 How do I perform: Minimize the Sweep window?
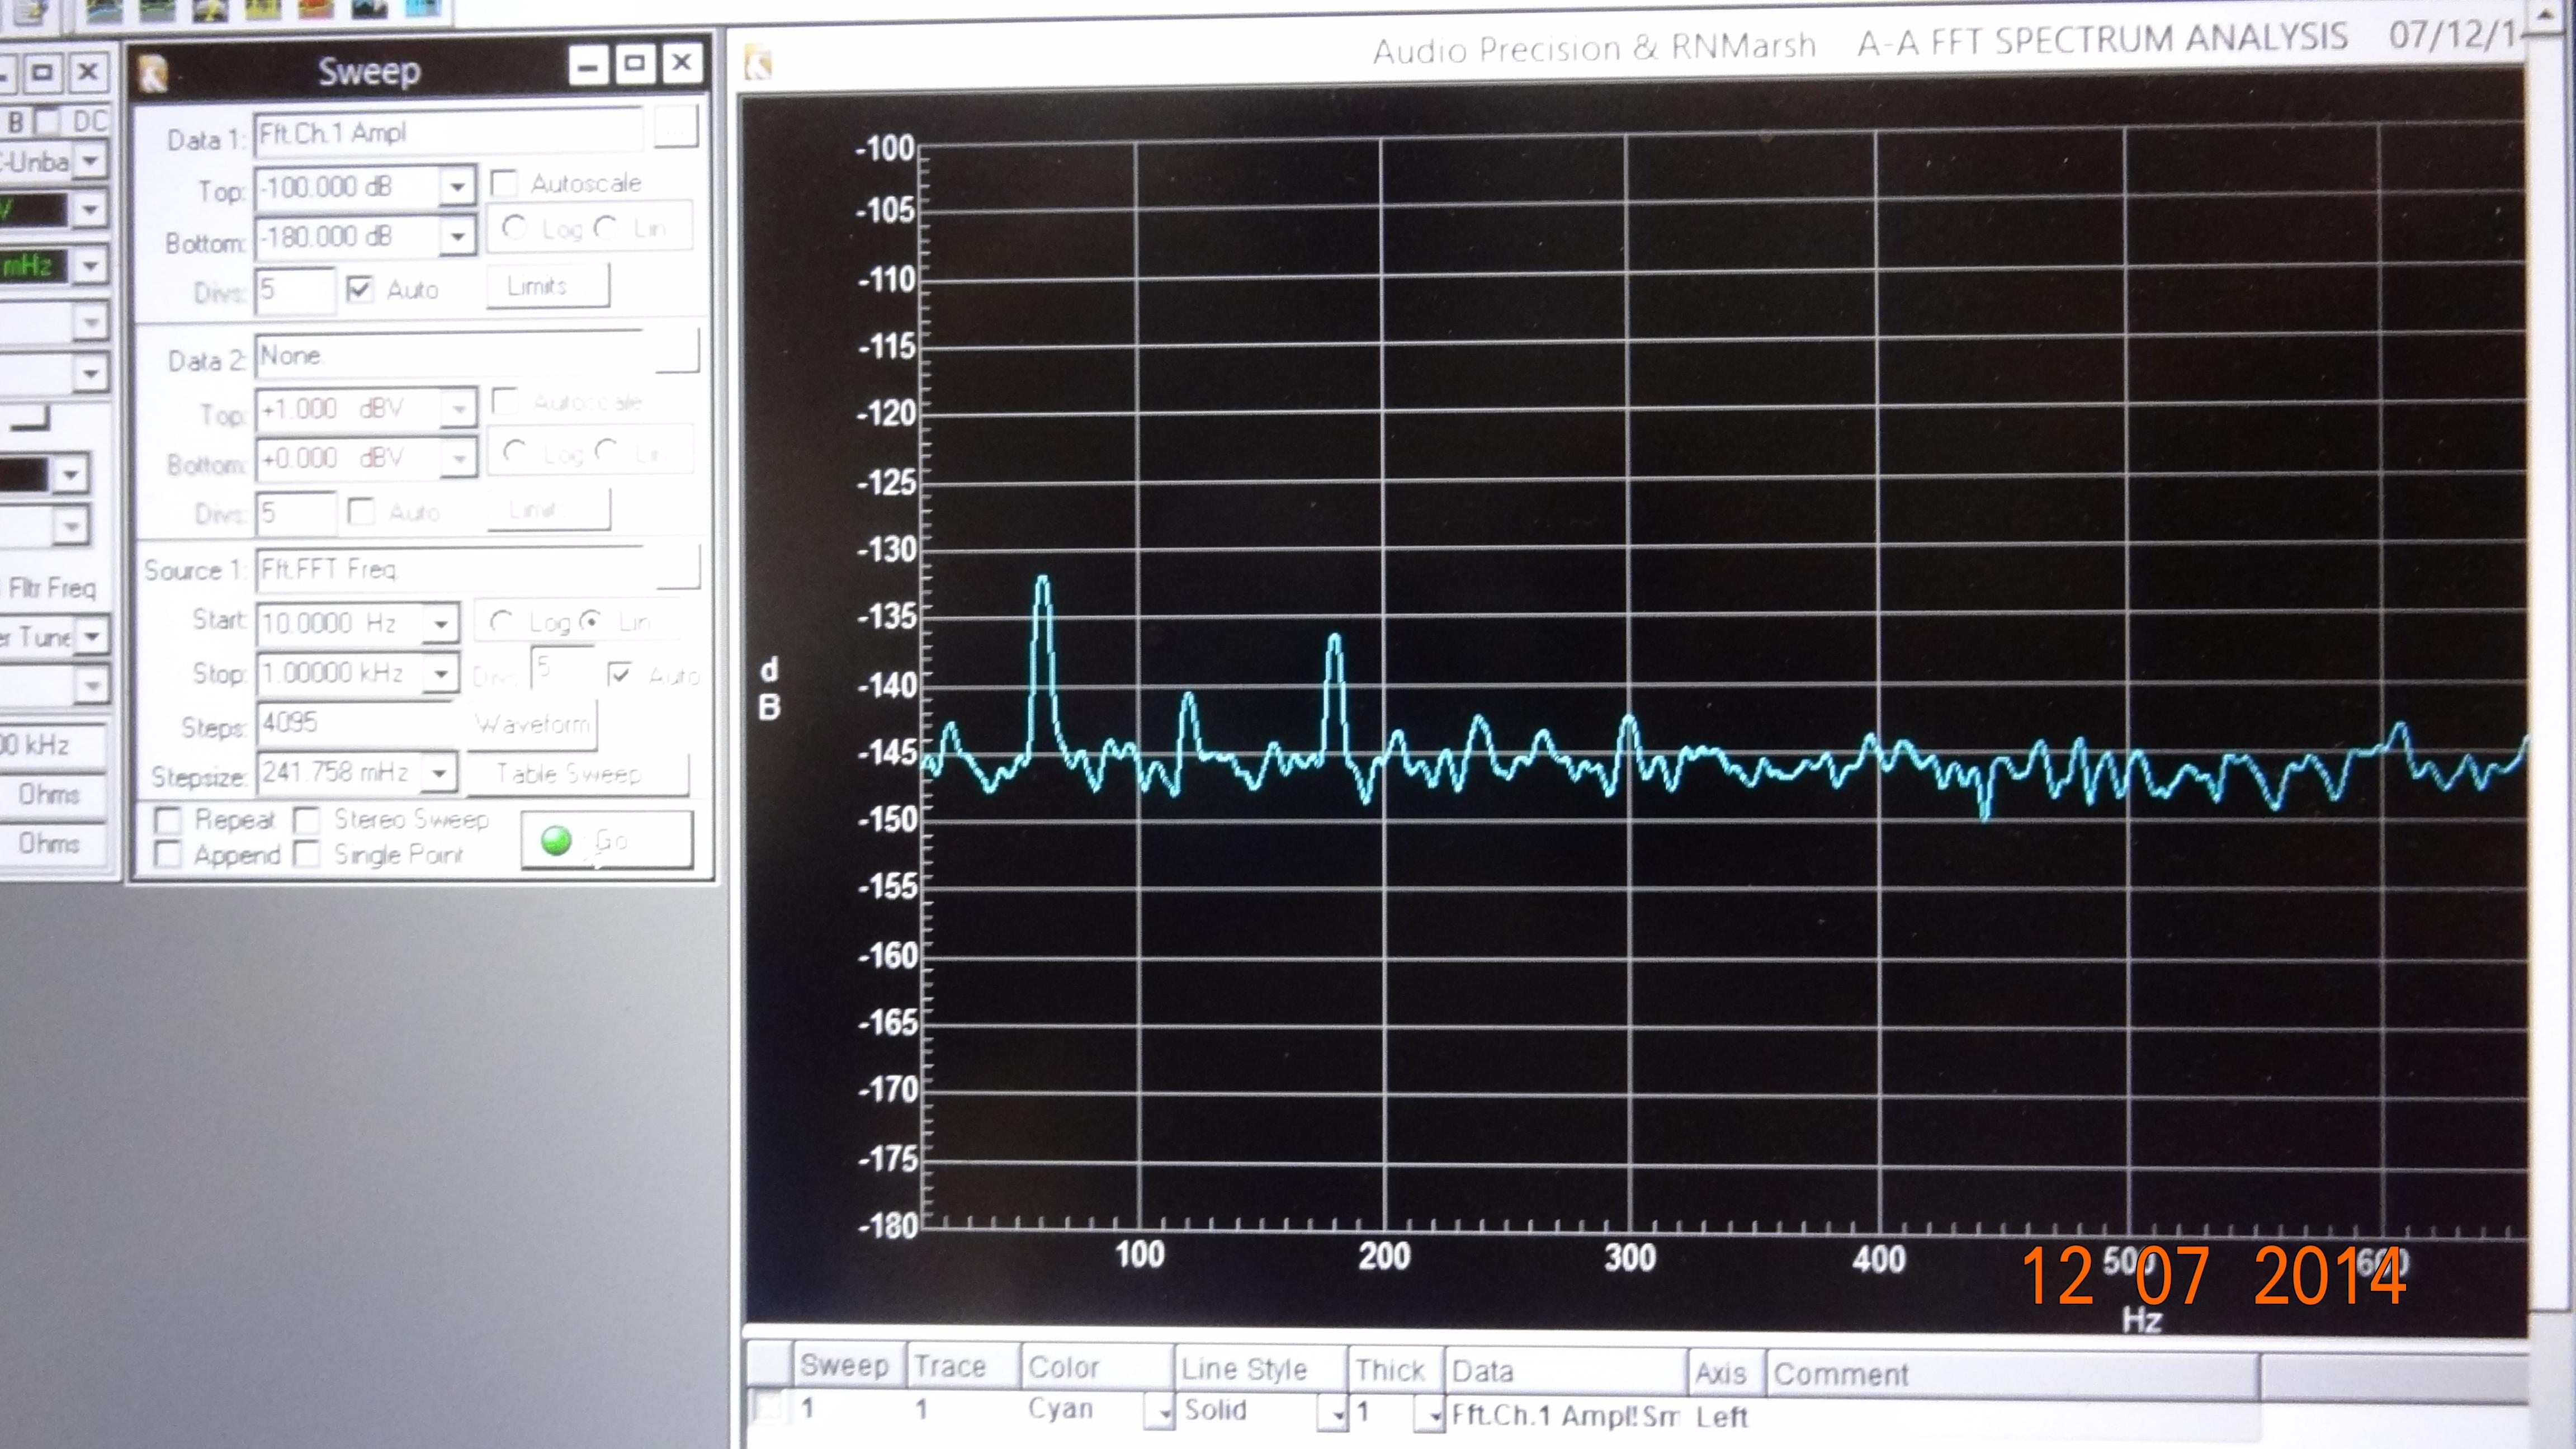(x=588, y=66)
